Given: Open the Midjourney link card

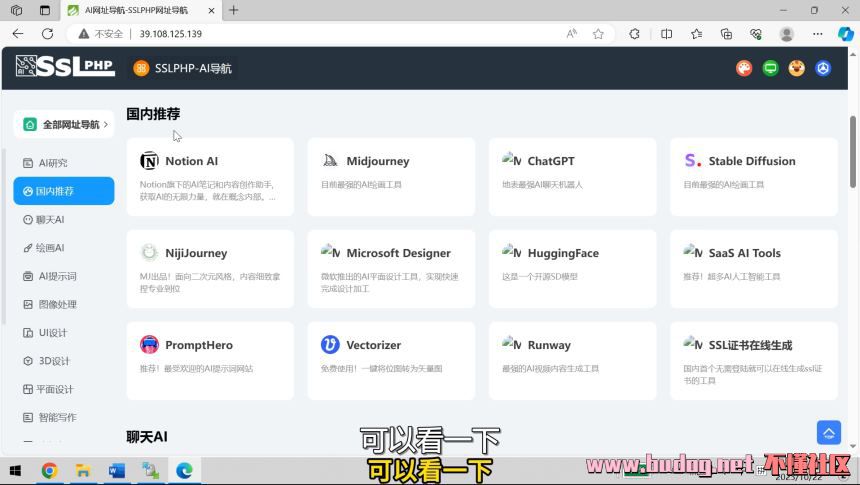Looking at the screenshot, I should pyautogui.click(x=391, y=176).
